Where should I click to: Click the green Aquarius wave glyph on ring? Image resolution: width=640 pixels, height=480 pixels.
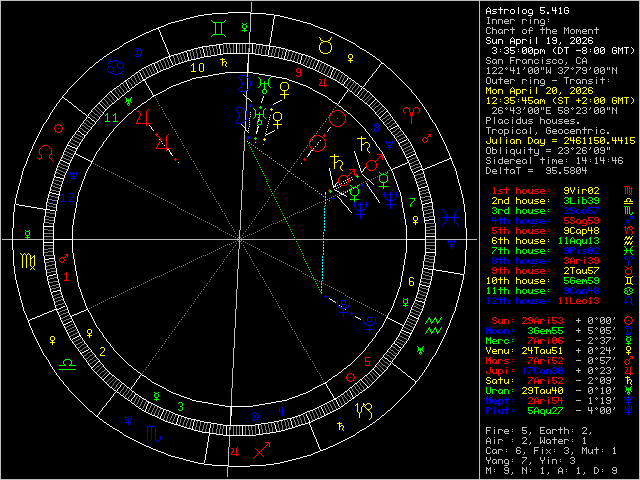click(x=433, y=323)
